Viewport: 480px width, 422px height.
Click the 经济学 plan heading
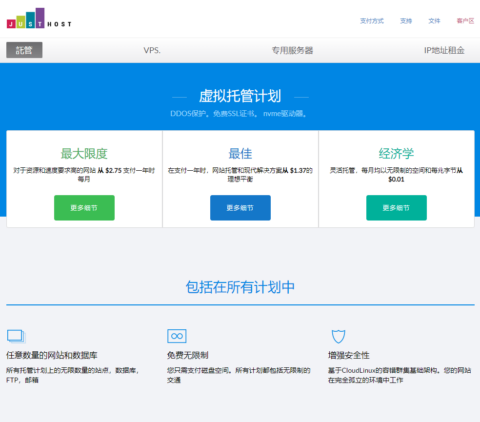[x=396, y=154]
